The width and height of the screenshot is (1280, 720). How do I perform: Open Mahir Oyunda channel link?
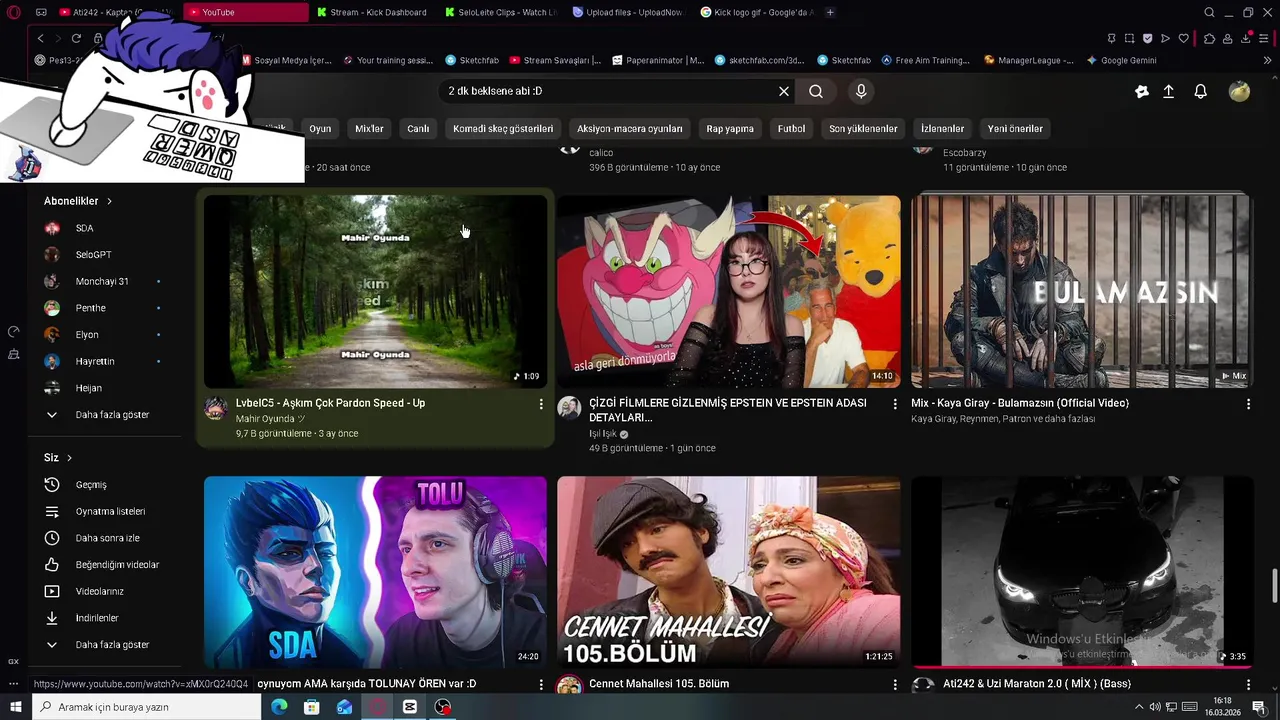[x=269, y=419]
